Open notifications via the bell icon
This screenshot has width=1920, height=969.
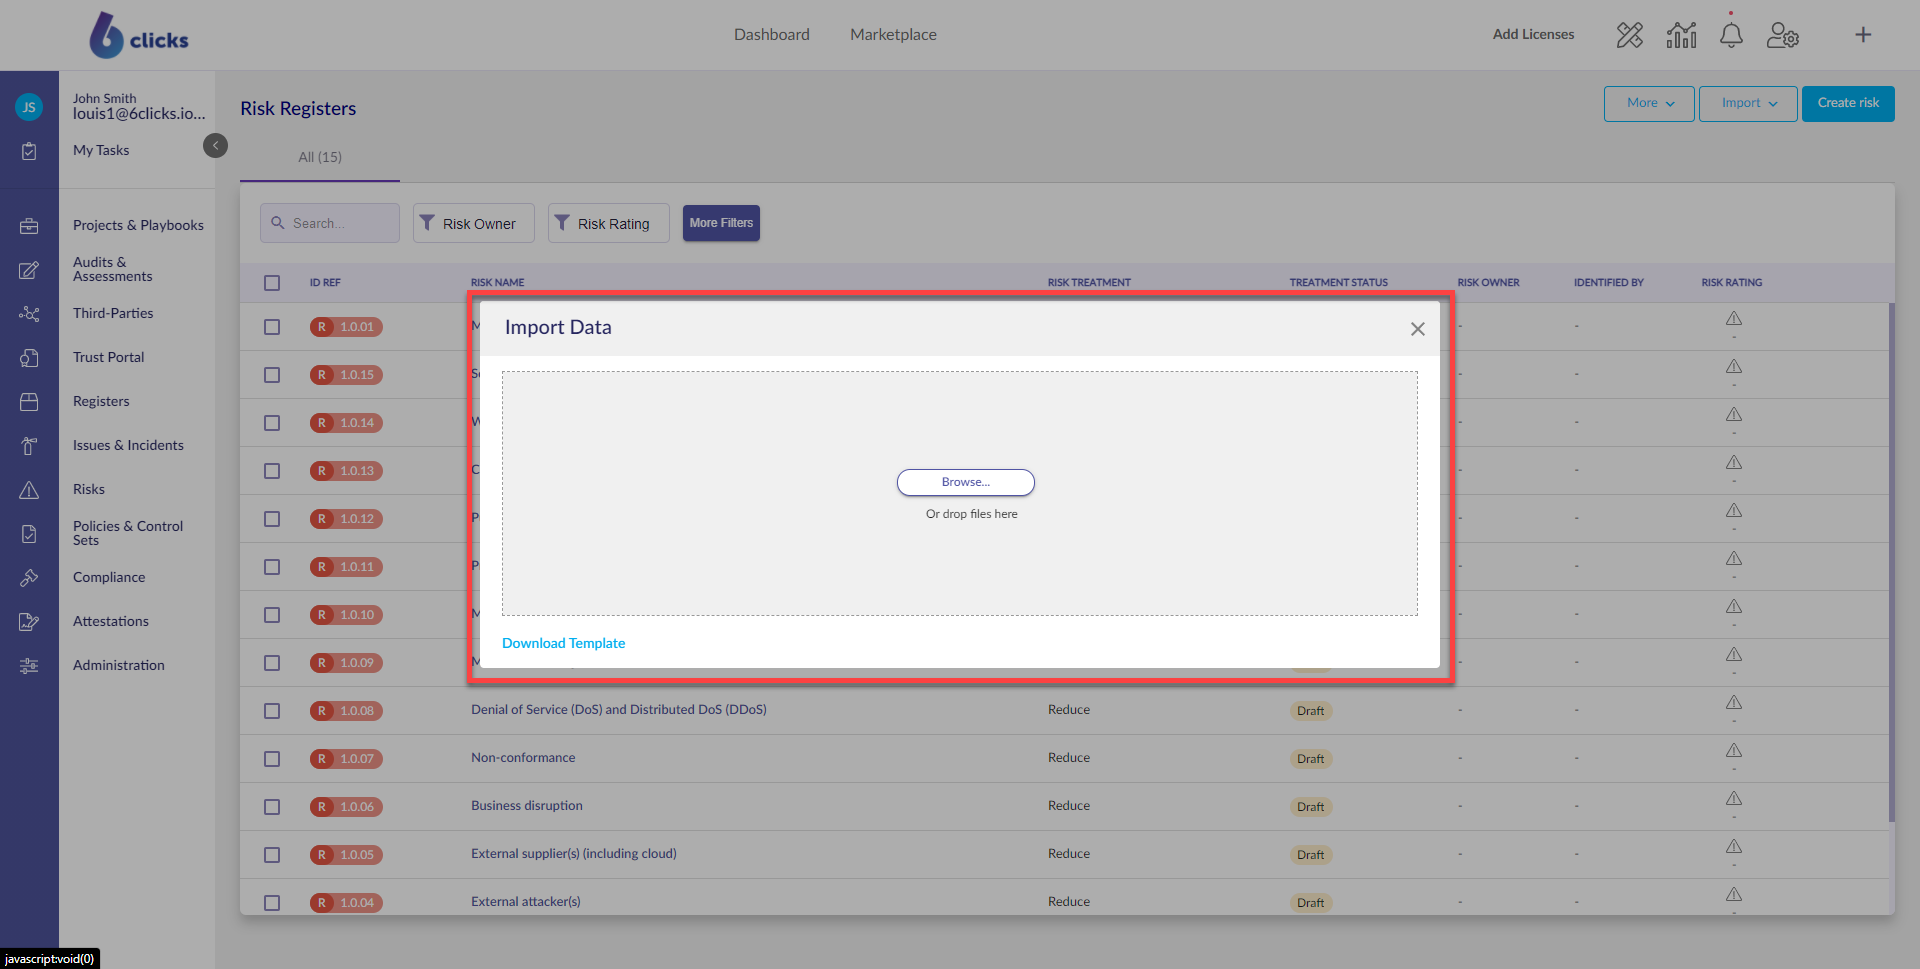[x=1732, y=34]
